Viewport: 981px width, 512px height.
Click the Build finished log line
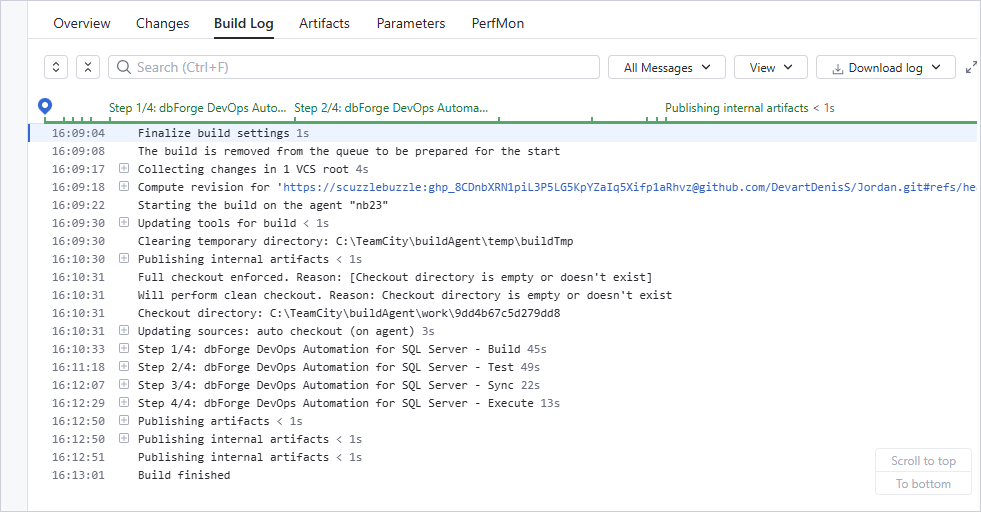tap(184, 475)
